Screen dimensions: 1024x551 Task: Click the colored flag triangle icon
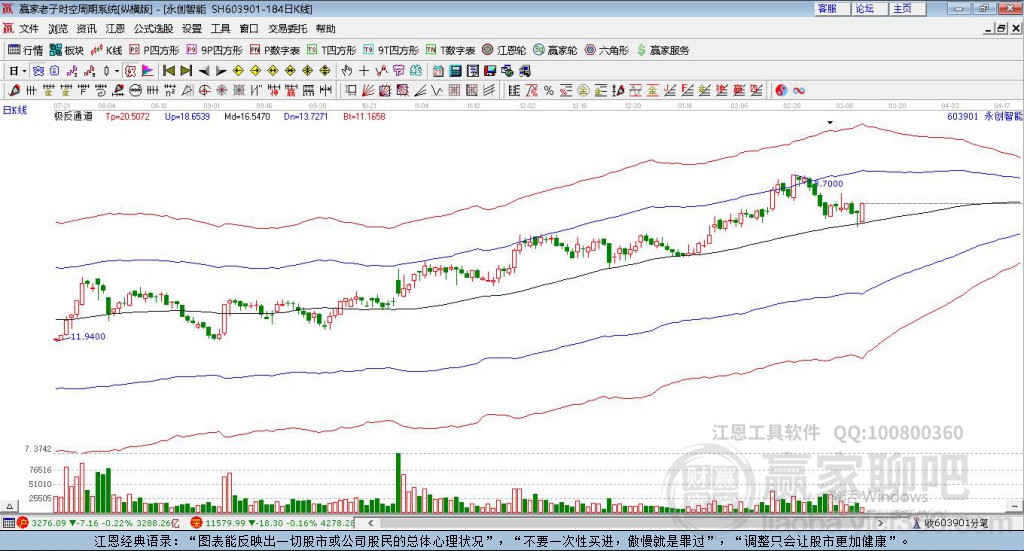[x=148, y=71]
